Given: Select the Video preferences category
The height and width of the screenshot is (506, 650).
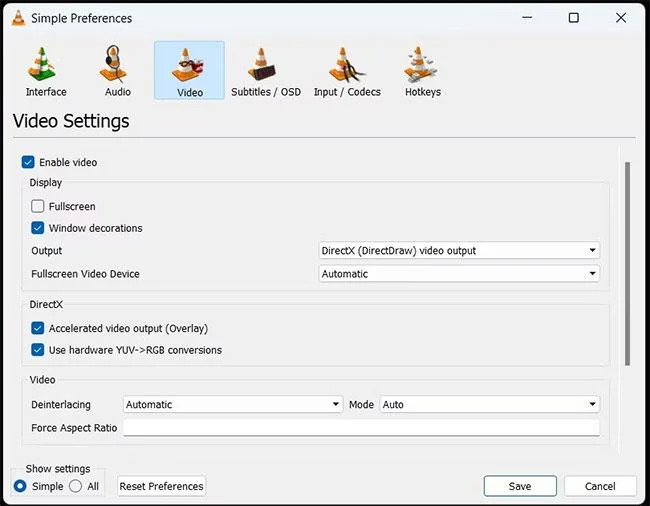Looking at the screenshot, I should click(189, 70).
